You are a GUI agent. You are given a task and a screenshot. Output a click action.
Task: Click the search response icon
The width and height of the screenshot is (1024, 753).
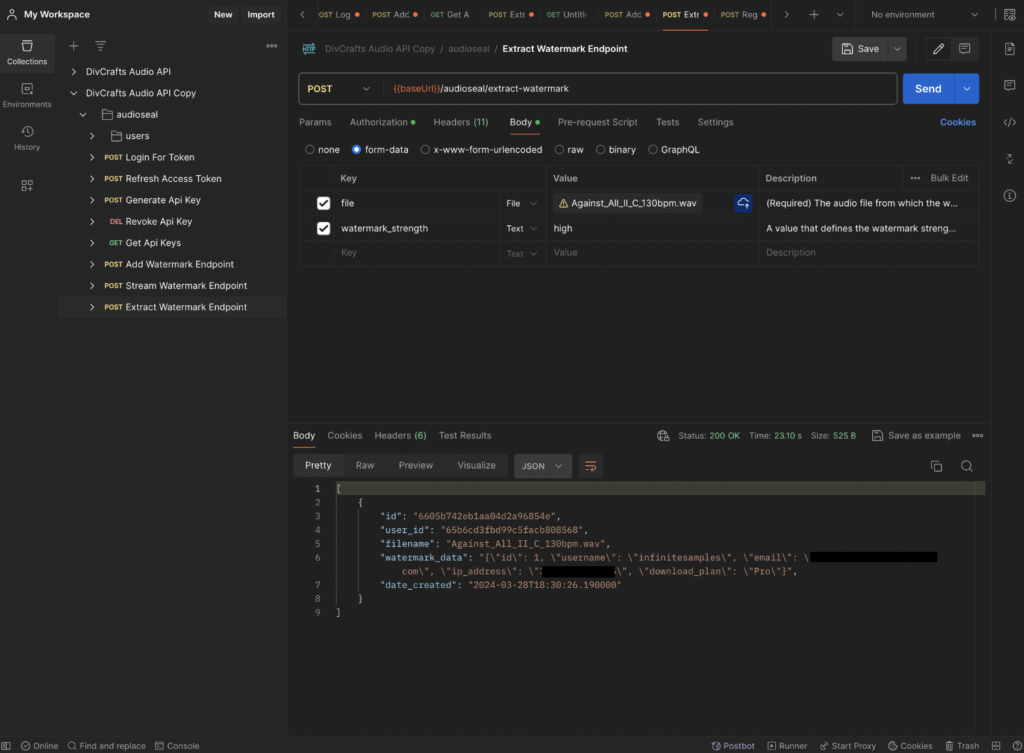966,466
